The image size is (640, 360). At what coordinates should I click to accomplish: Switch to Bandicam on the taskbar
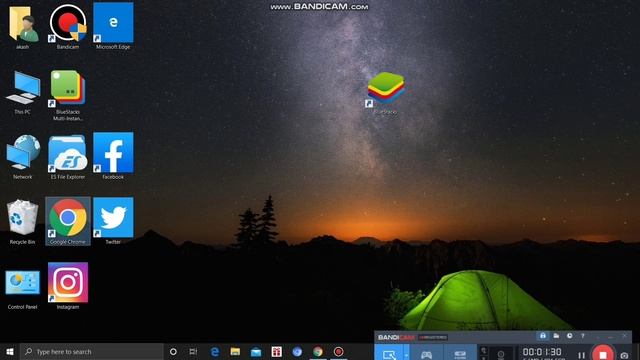click(338, 351)
